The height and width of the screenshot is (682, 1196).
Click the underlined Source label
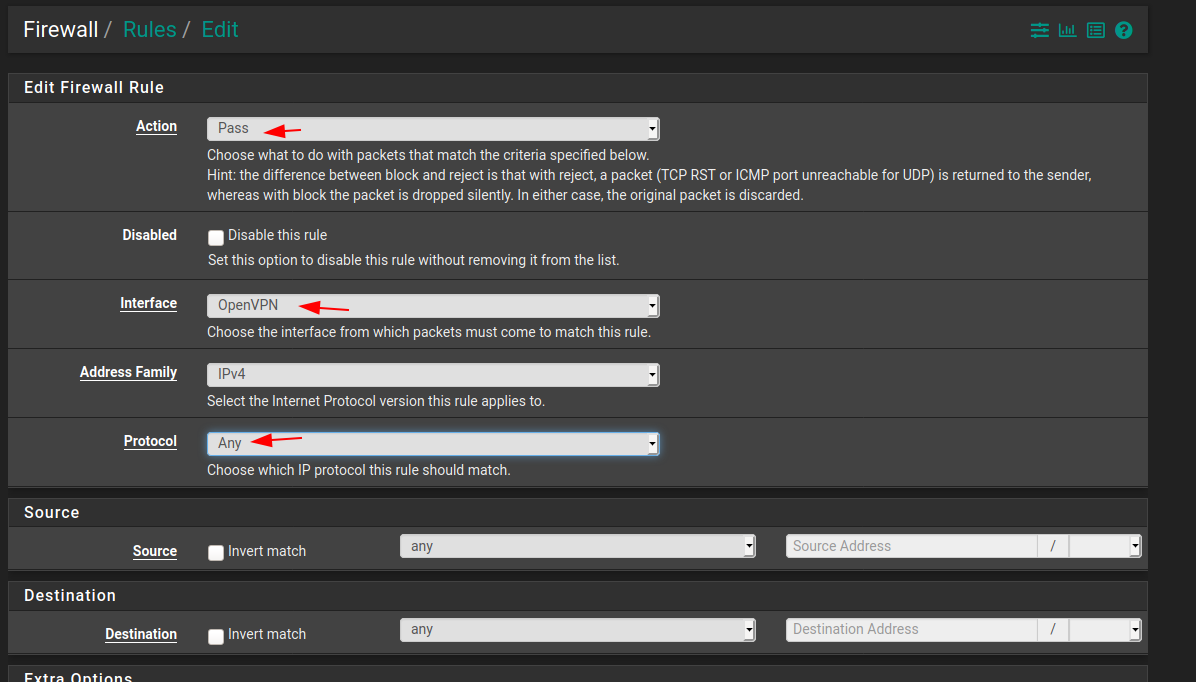tap(155, 552)
